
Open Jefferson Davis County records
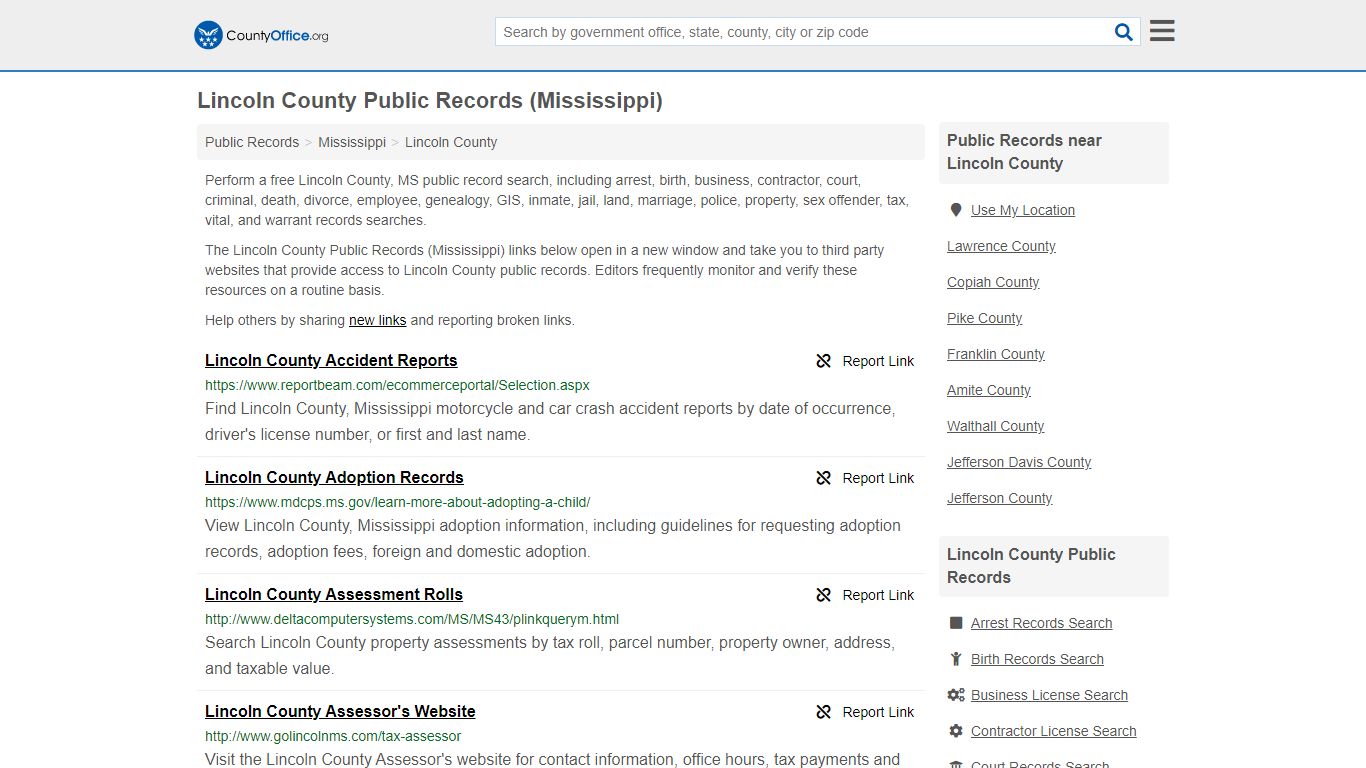(x=1019, y=462)
